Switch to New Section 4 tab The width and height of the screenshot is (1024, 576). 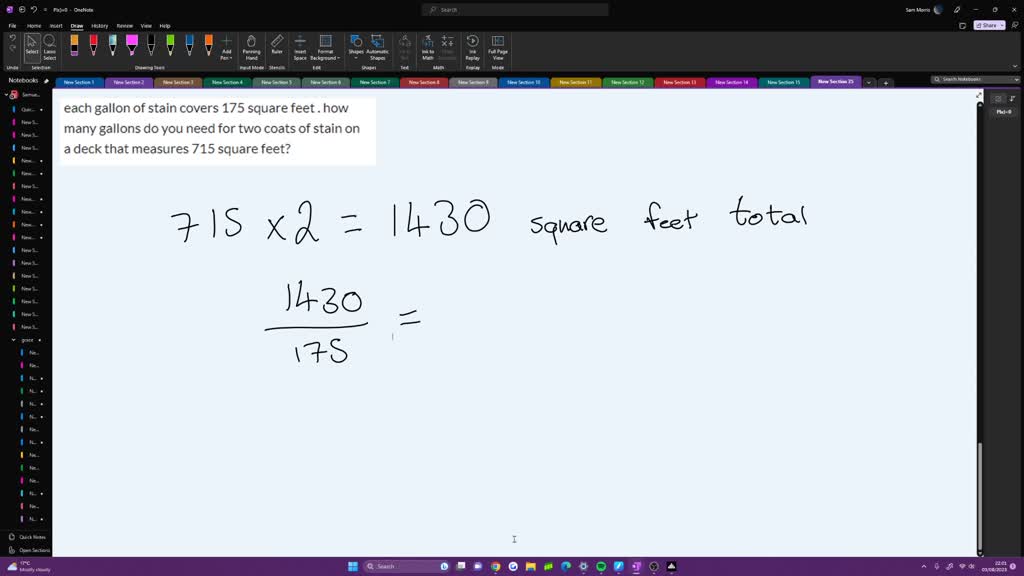[227, 82]
